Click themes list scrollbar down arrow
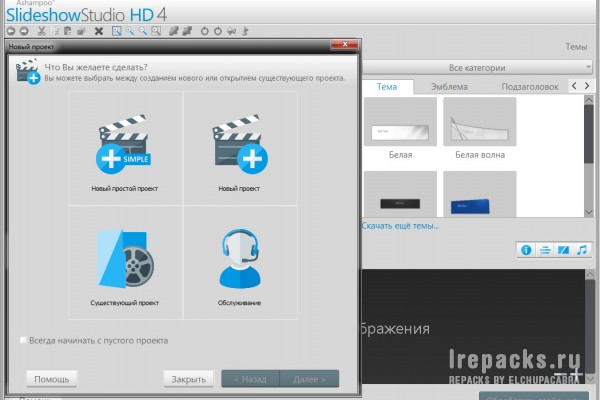This screenshot has height=400, width=600. point(589,212)
